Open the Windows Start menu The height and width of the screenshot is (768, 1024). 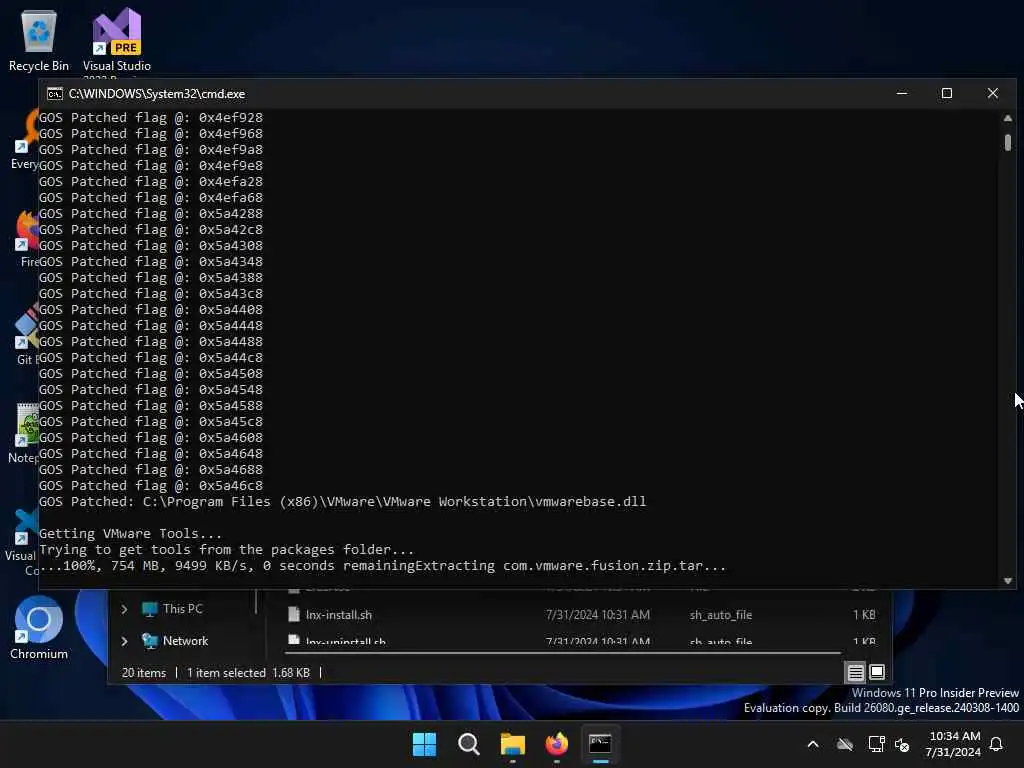(x=424, y=744)
